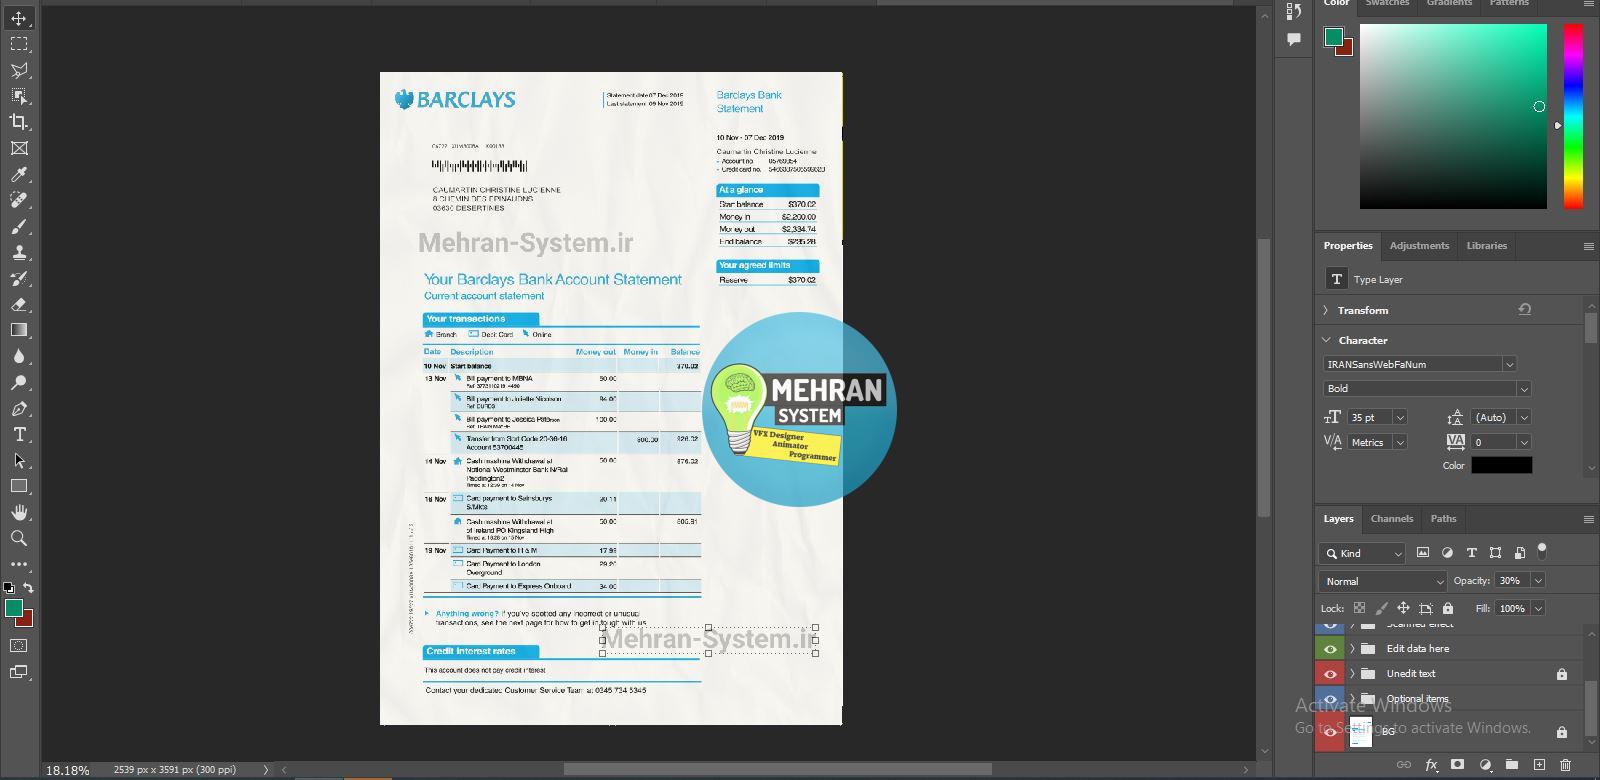Delete layer with the trash icon
The image size is (1600, 780).
coord(1566,765)
